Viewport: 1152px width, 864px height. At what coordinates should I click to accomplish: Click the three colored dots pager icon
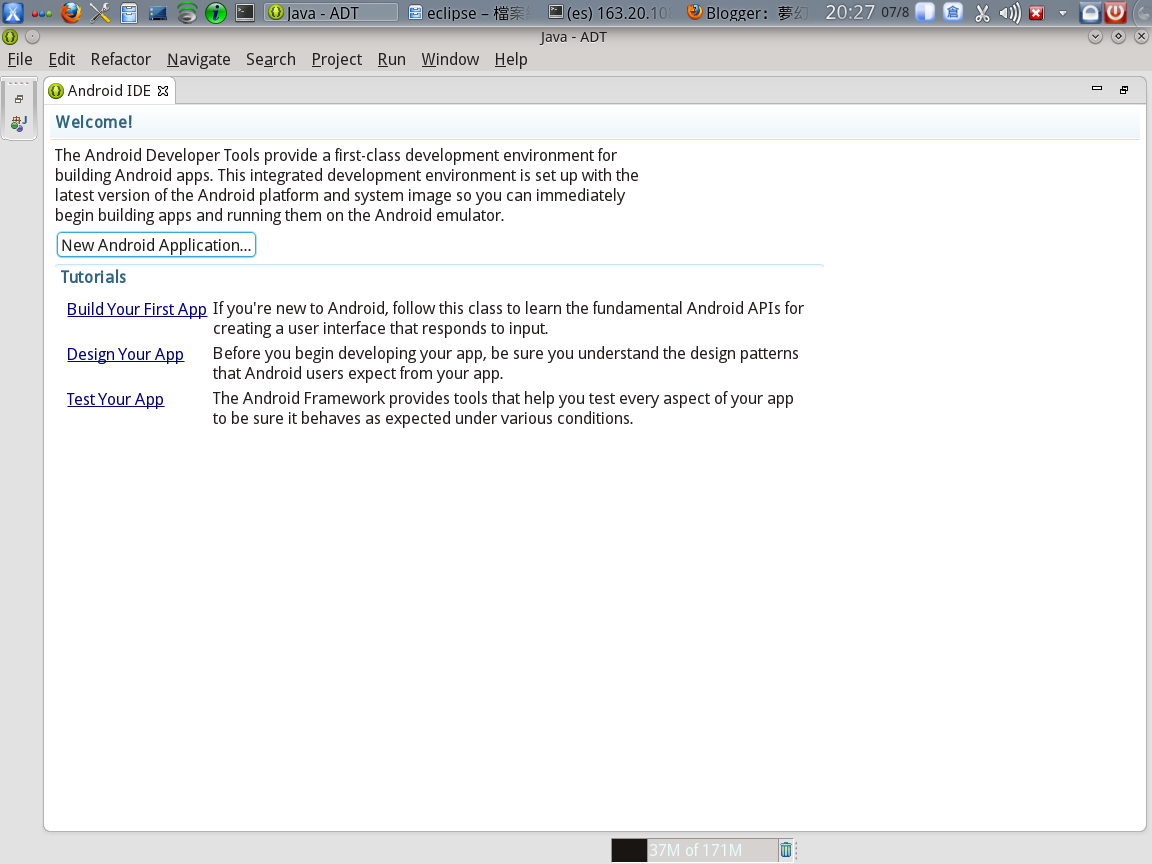click(42, 13)
